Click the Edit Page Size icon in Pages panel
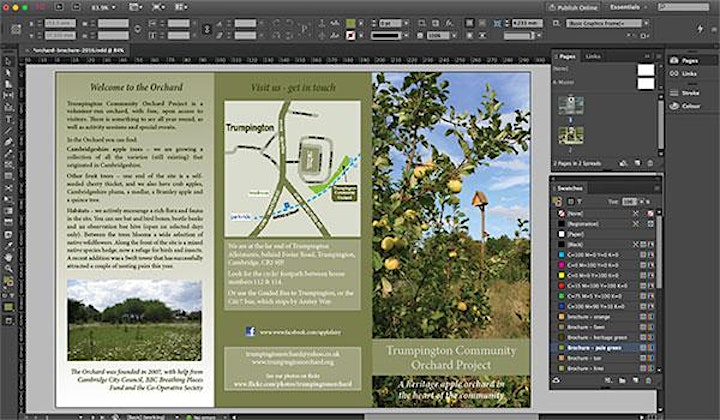Screen dimensions: 720x420 tap(623, 163)
